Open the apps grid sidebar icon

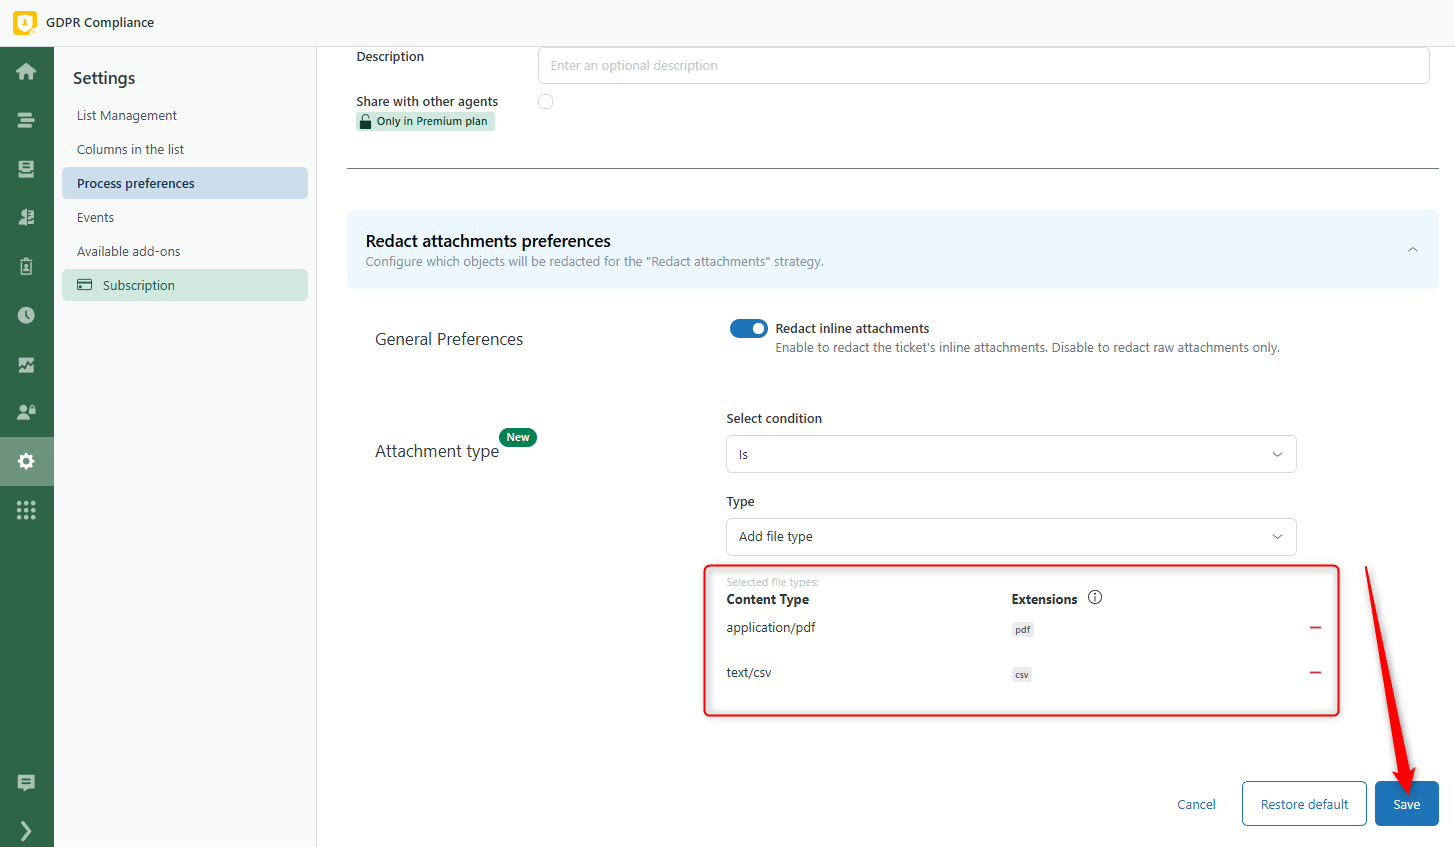27,510
